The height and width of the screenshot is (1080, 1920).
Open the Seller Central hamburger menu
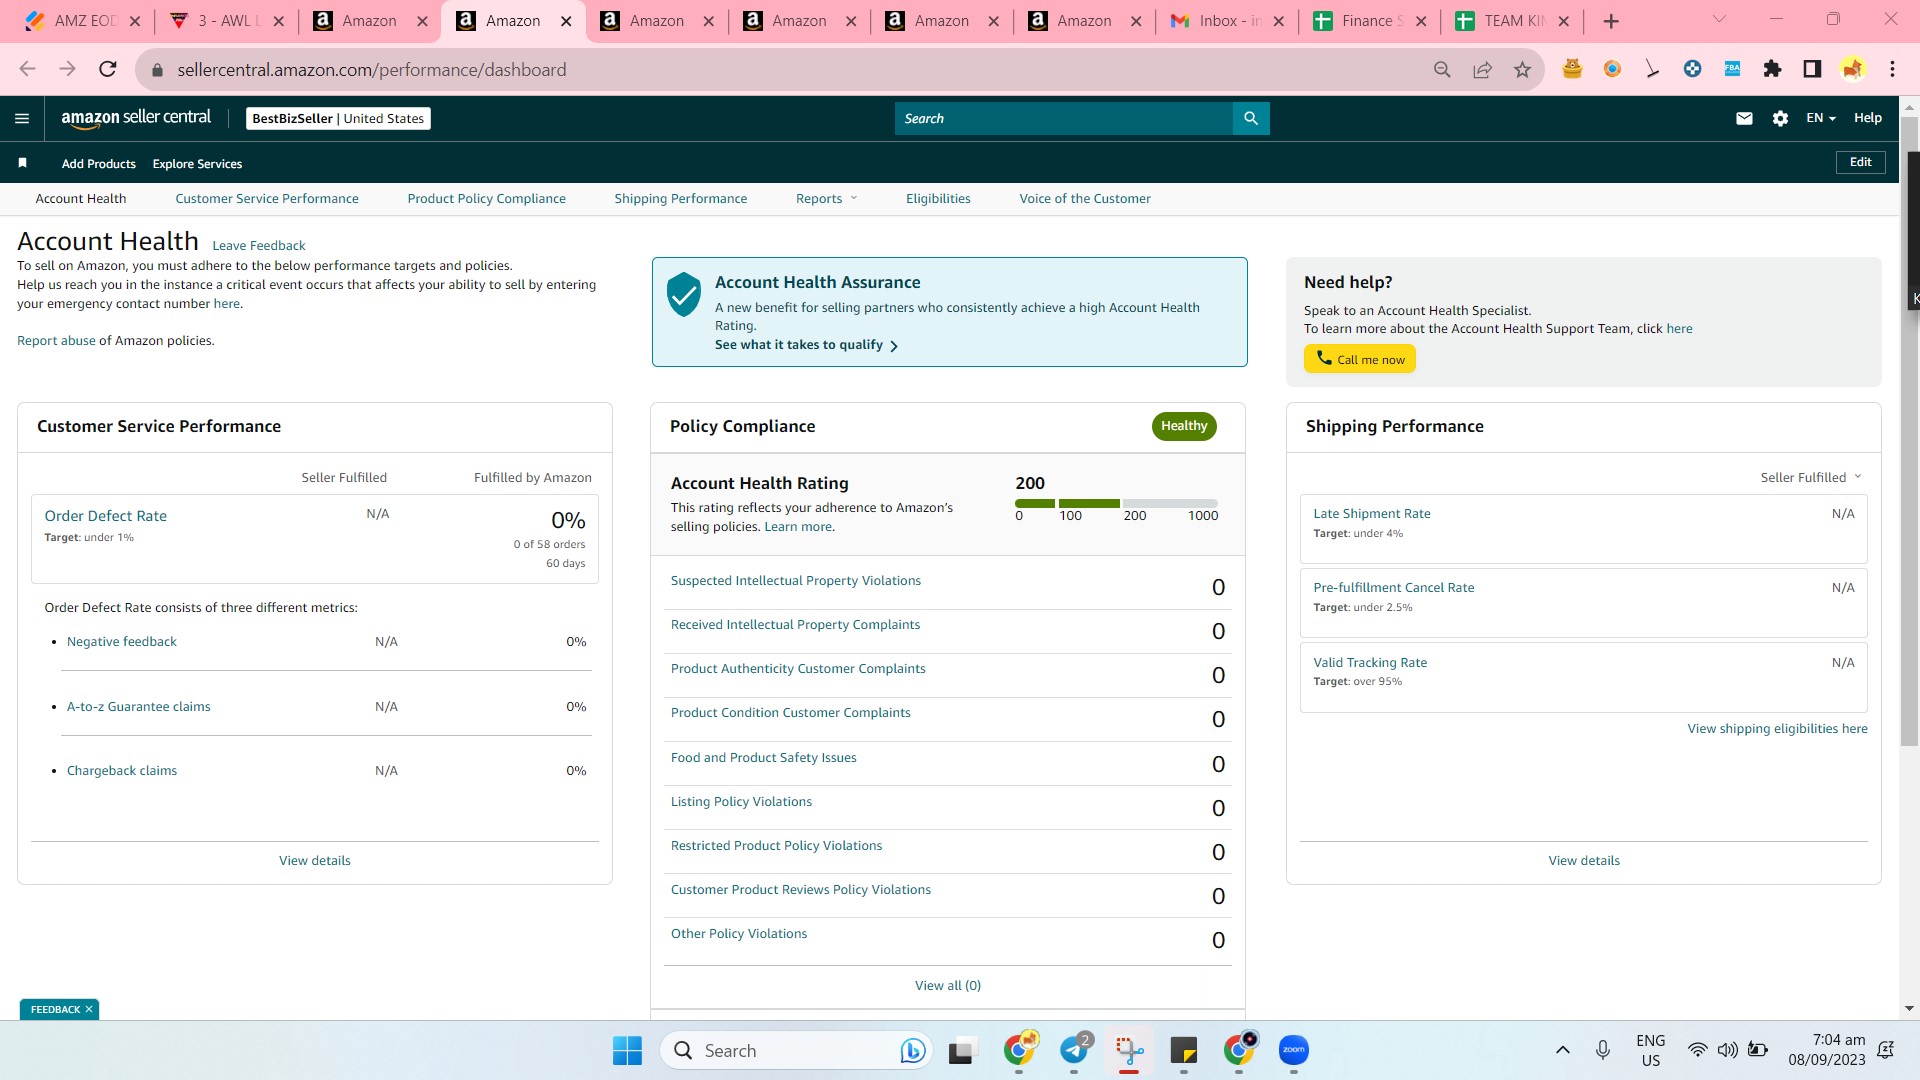(x=22, y=118)
